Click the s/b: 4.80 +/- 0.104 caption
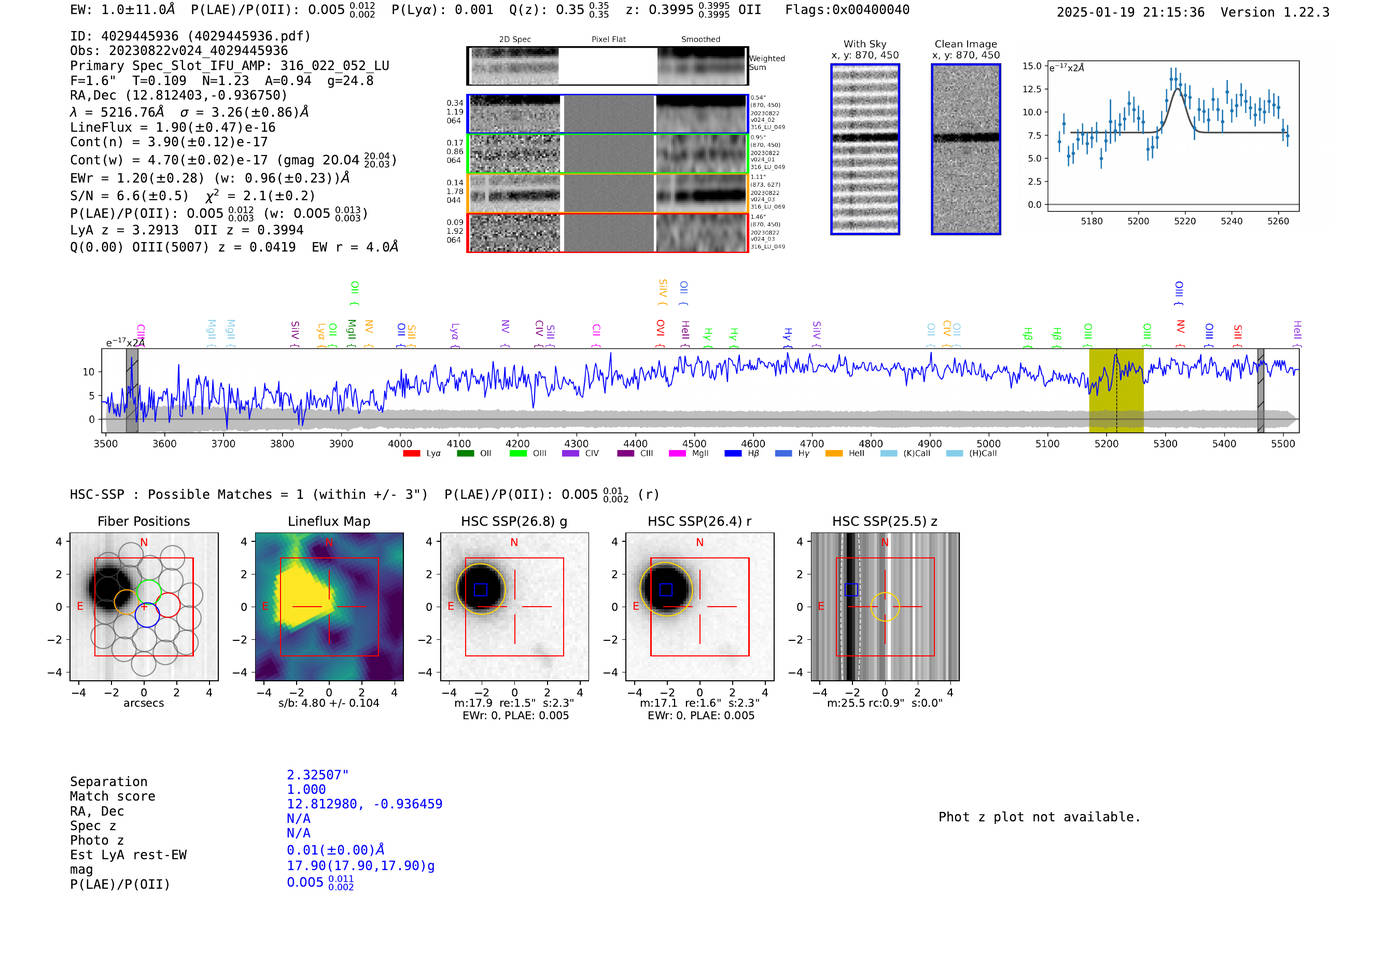The width and height of the screenshot is (1400, 953). [329, 703]
